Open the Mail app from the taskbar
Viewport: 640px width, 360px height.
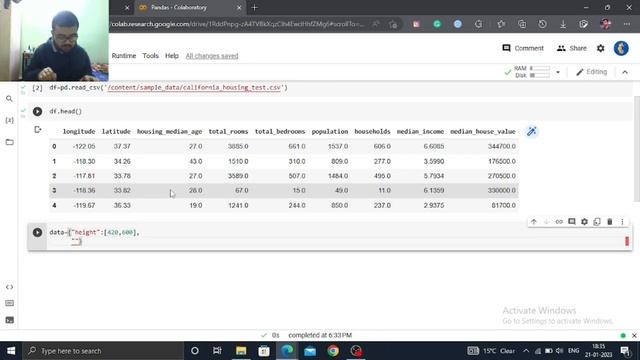pyautogui.click(x=310, y=351)
